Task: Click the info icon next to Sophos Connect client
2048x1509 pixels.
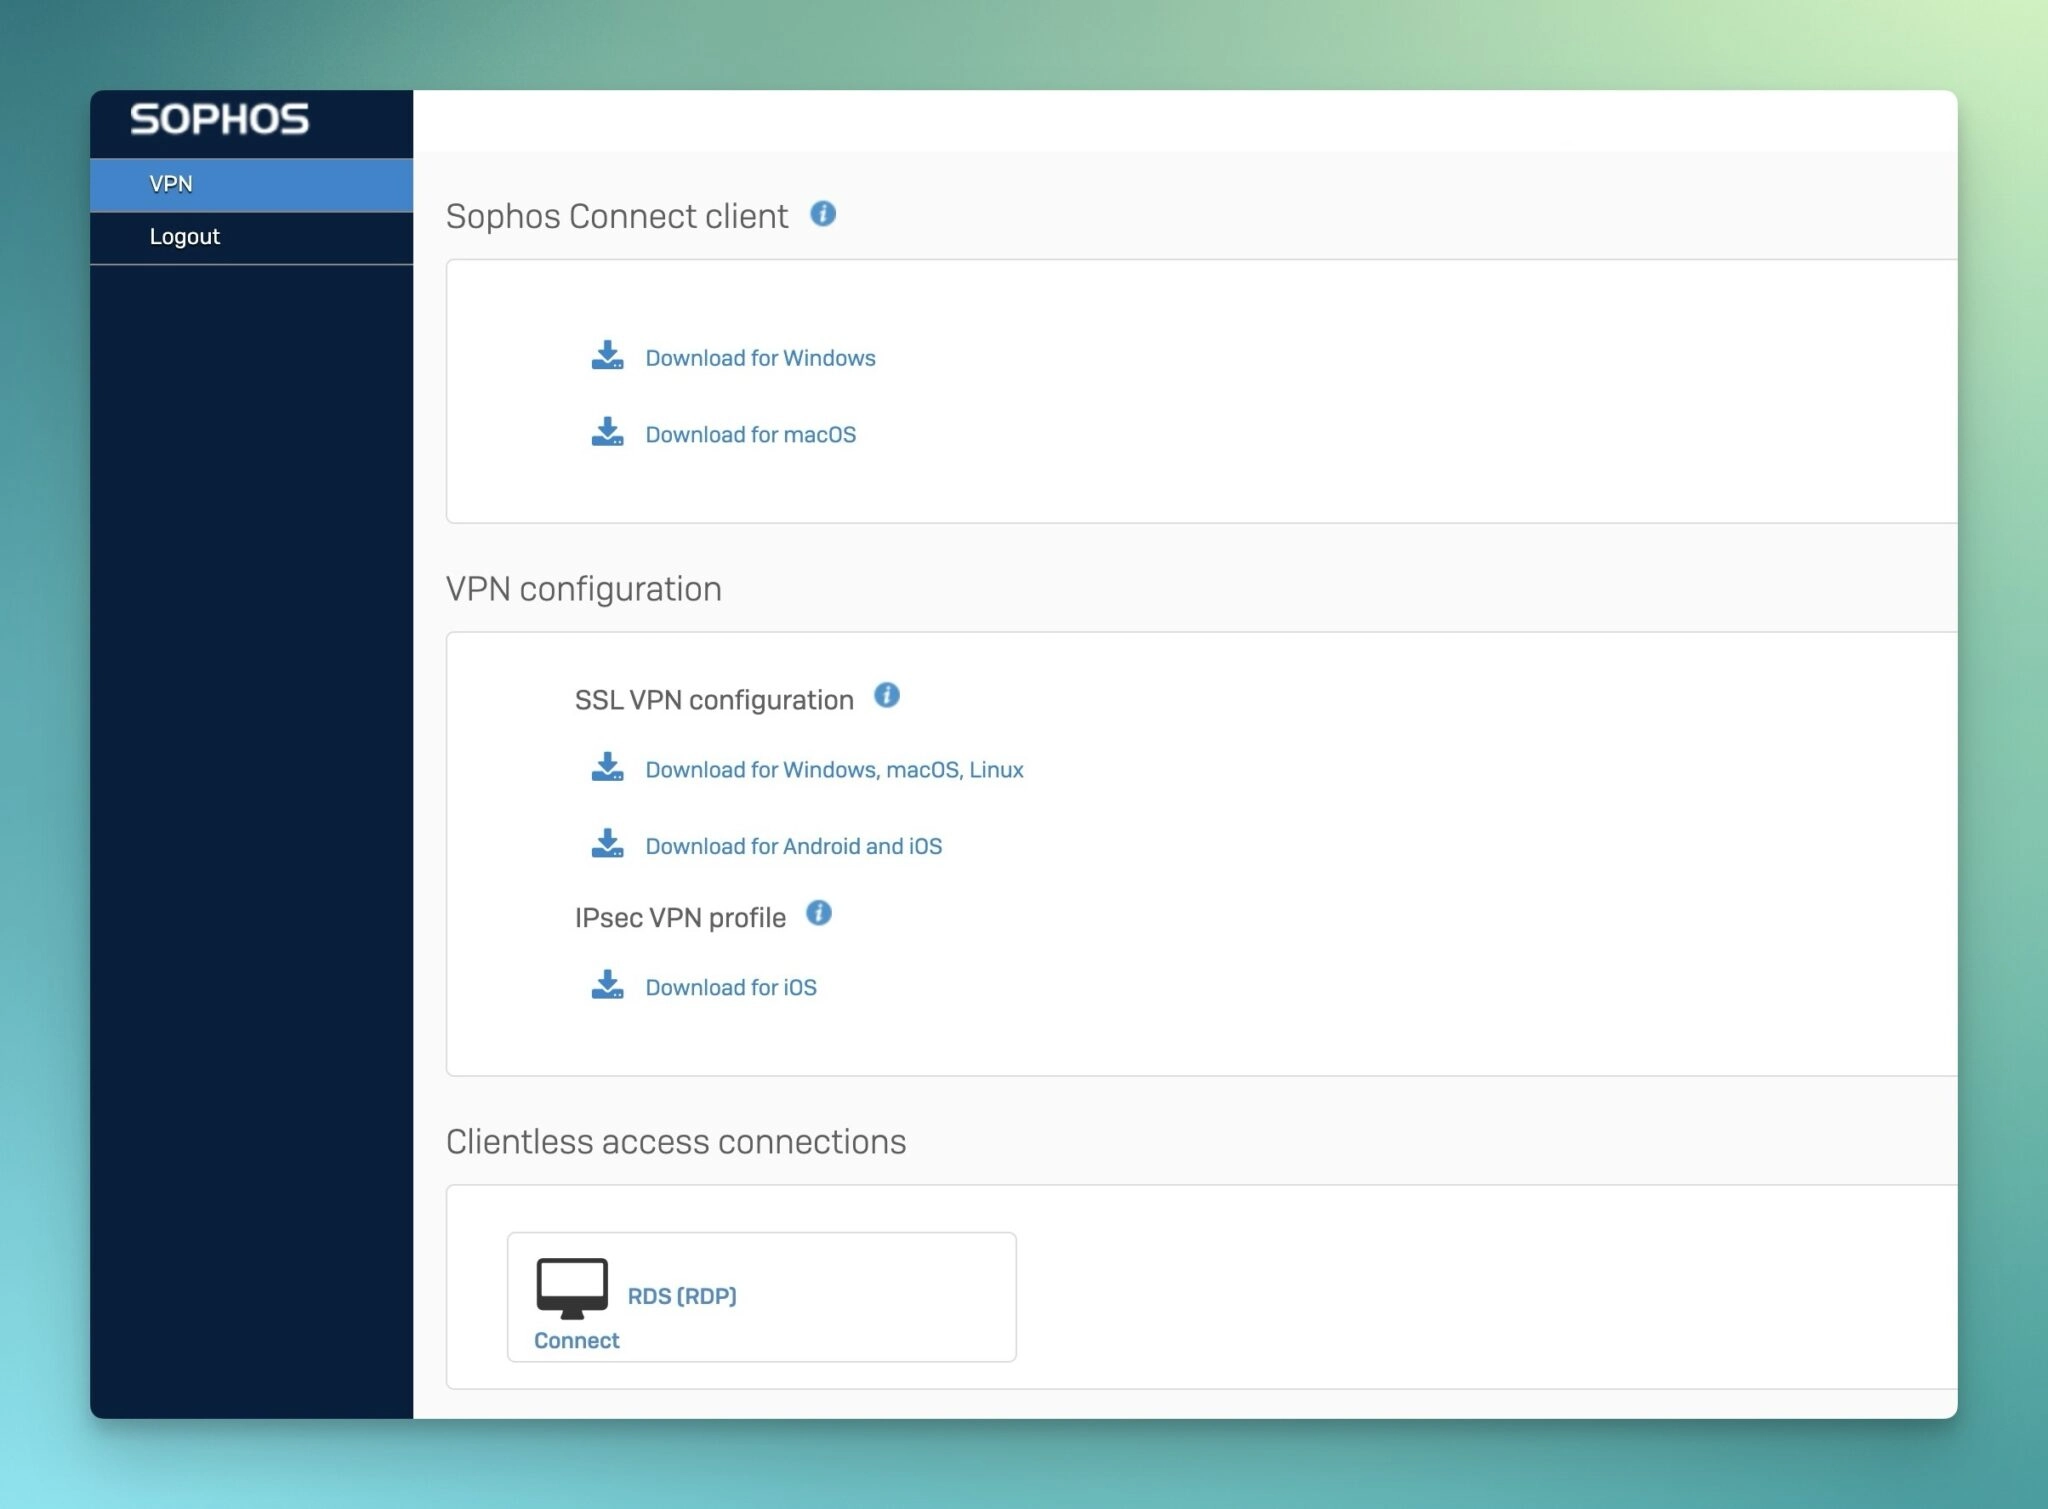Action: 823,213
